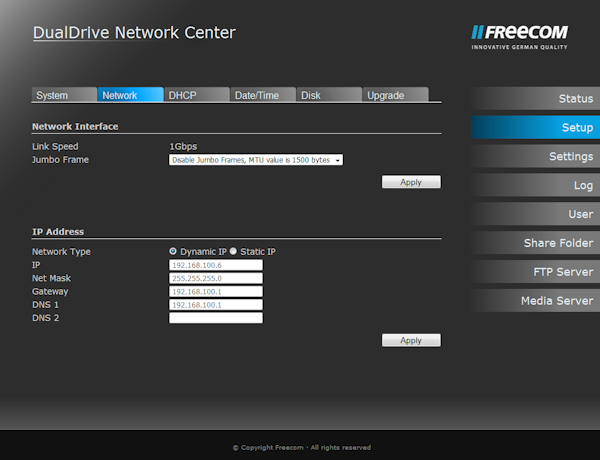Select the Dynamic IP radio button

click(173, 251)
